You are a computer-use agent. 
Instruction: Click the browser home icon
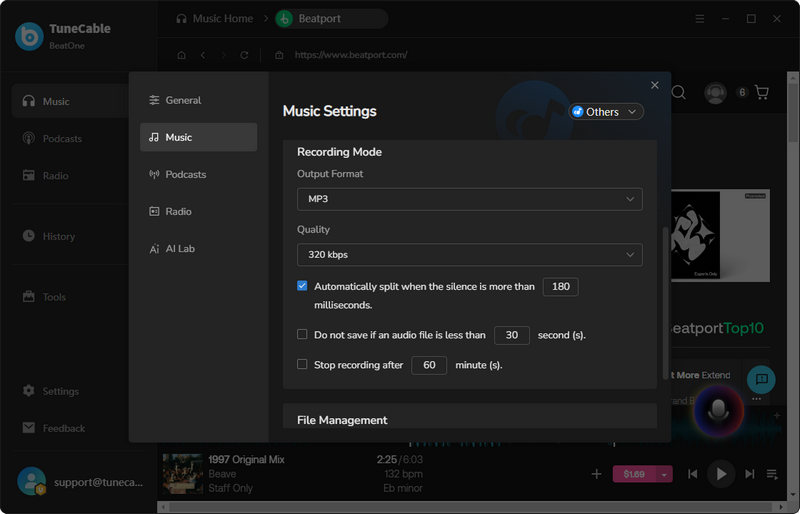pyautogui.click(x=181, y=55)
